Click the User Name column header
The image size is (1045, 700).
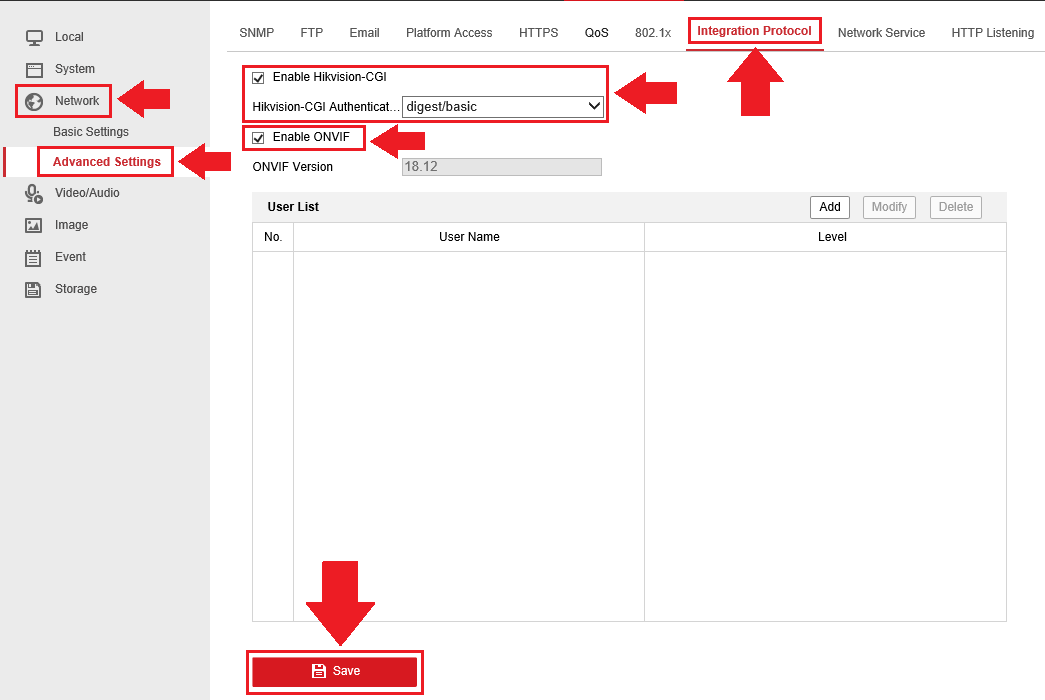pos(469,237)
